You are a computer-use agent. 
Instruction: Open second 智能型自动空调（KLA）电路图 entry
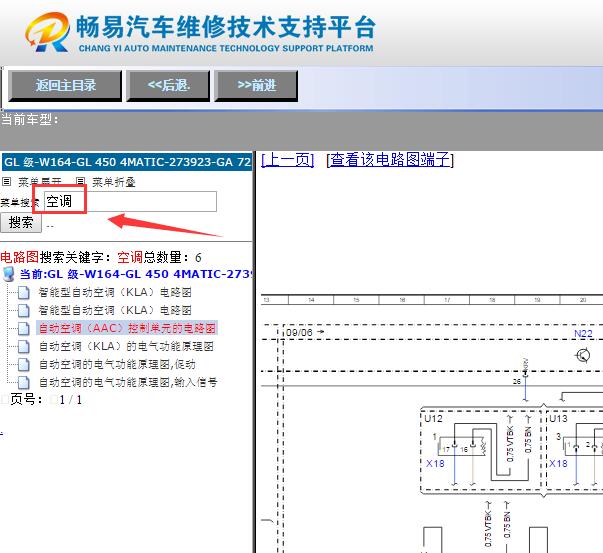pyautogui.click(x=115, y=310)
